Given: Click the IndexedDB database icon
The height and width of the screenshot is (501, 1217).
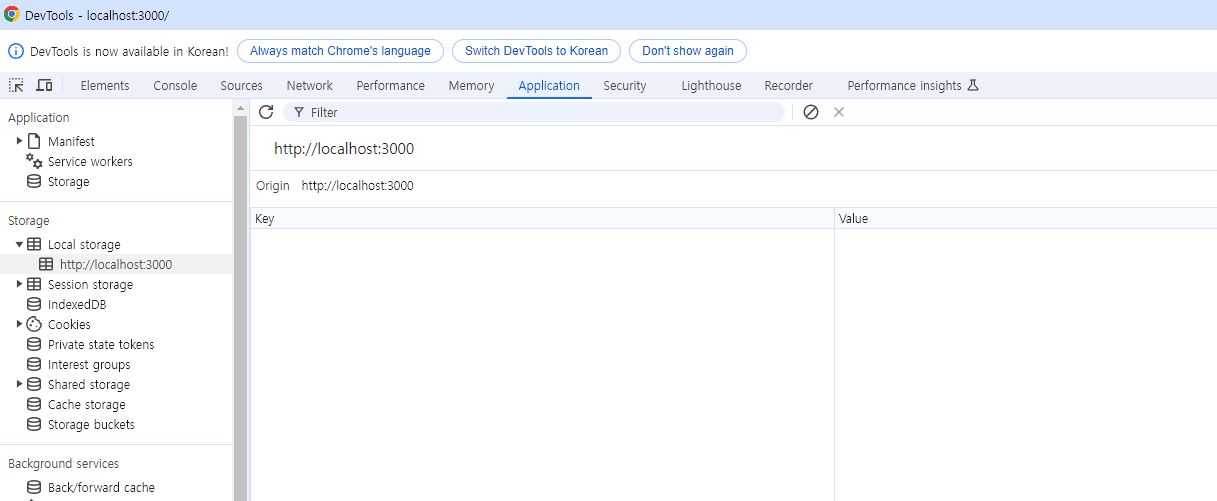Looking at the screenshot, I should [x=34, y=304].
